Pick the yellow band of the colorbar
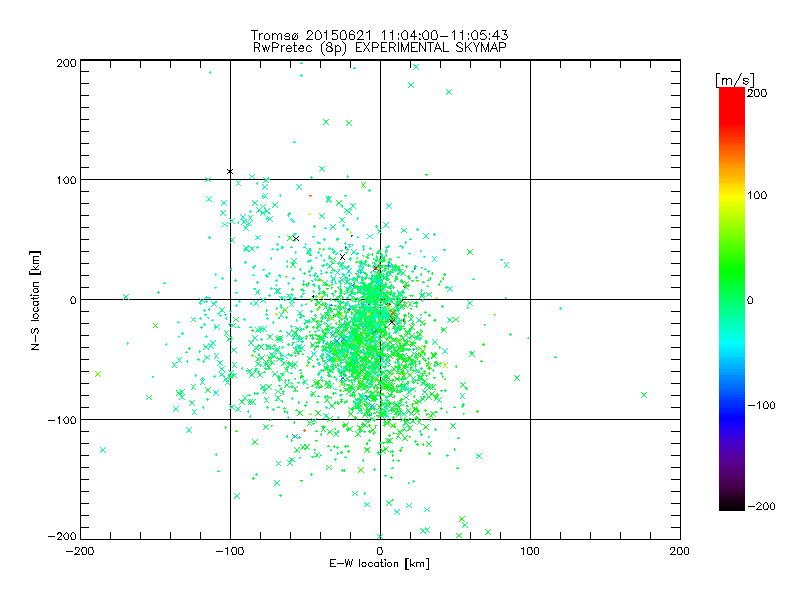 coord(732,195)
